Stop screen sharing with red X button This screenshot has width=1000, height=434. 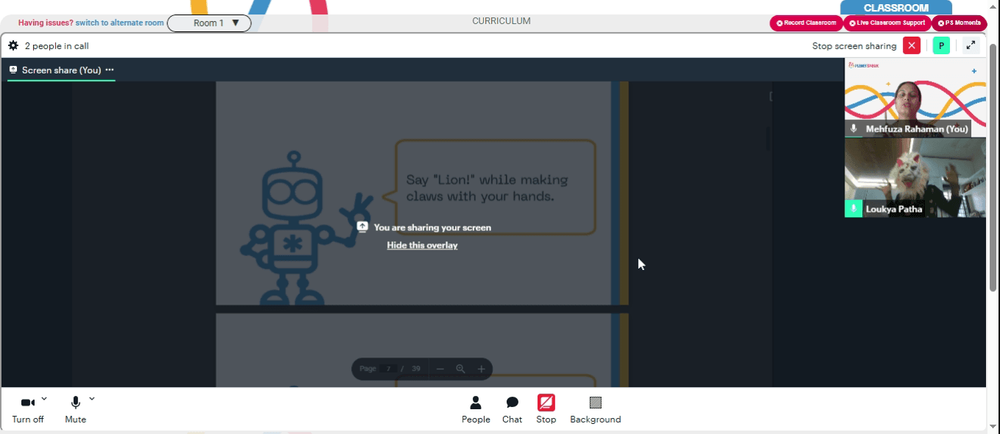[911, 46]
